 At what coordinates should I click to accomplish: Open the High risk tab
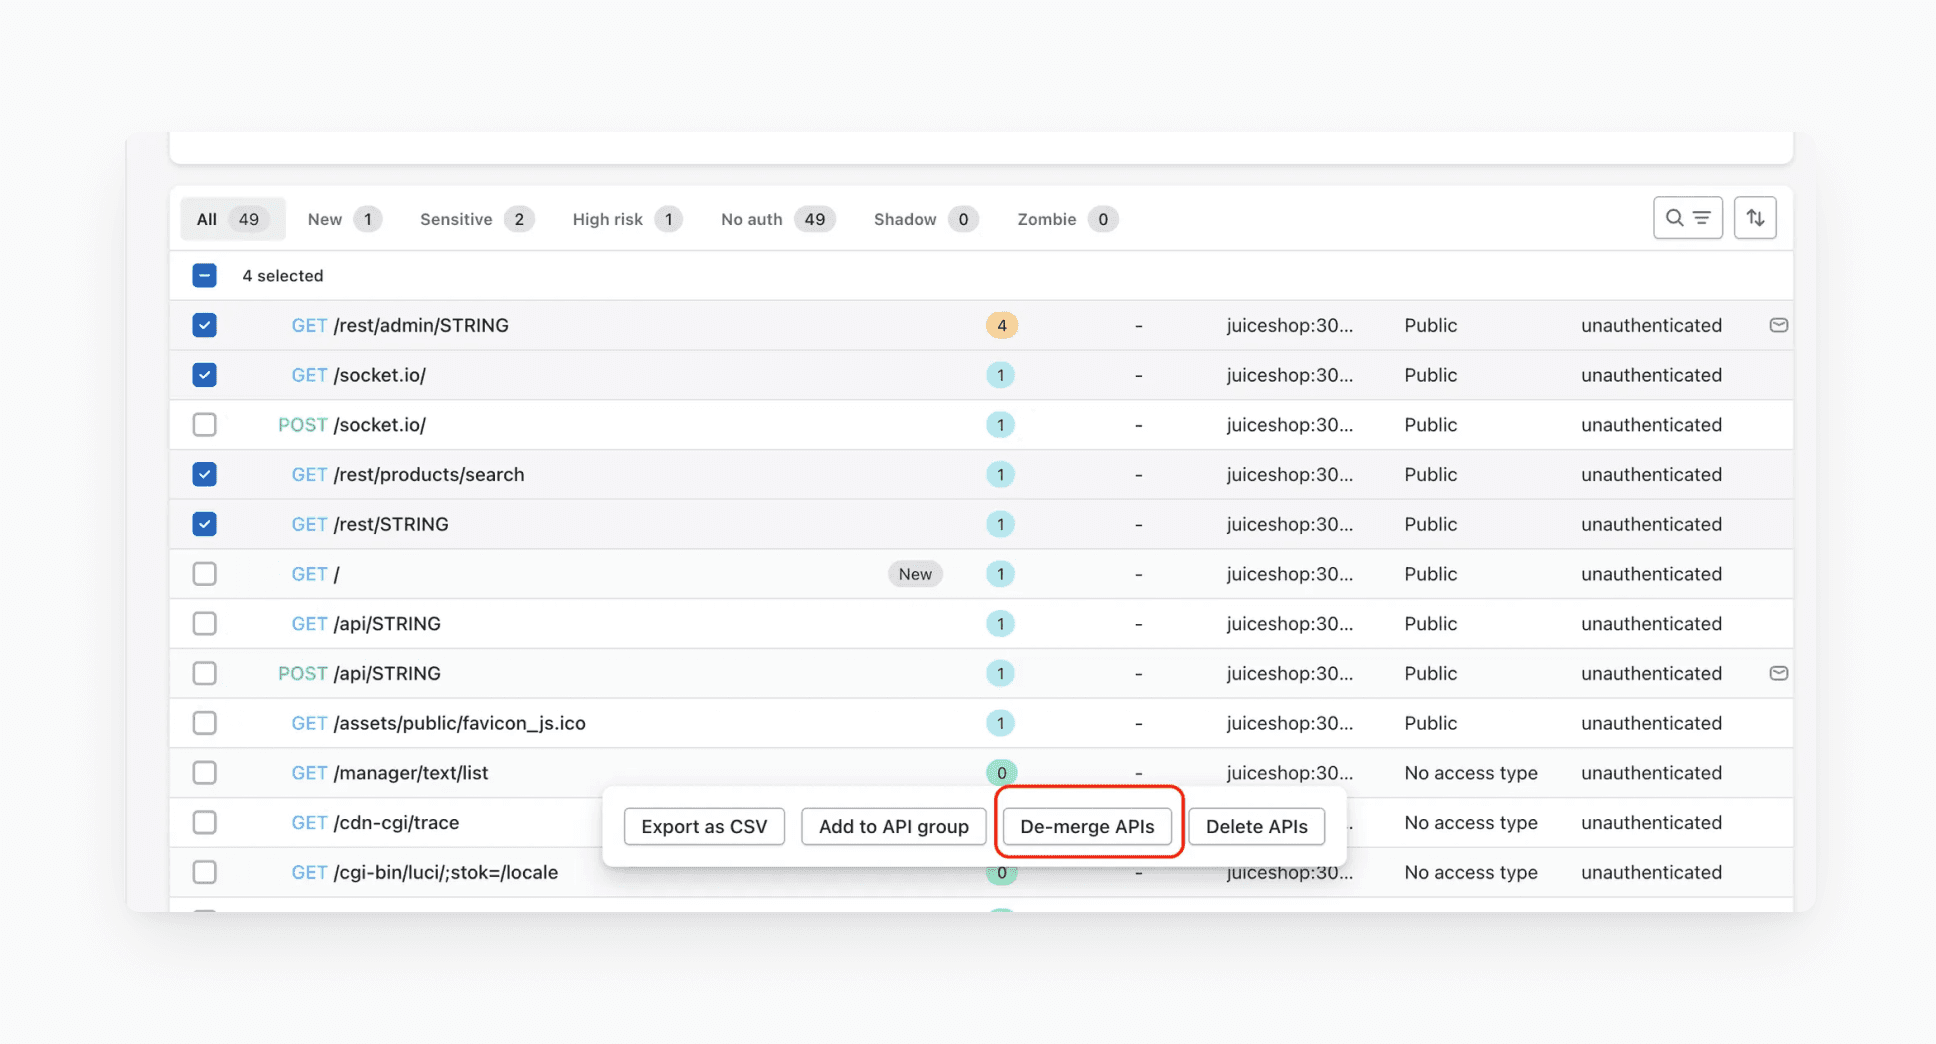[x=626, y=219]
